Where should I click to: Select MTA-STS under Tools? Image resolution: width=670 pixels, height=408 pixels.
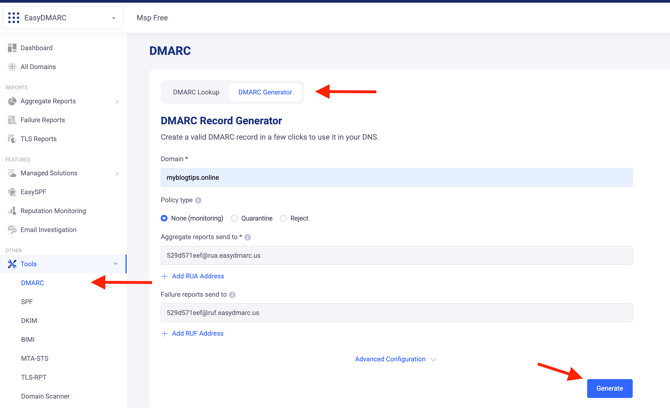click(x=35, y=358)
